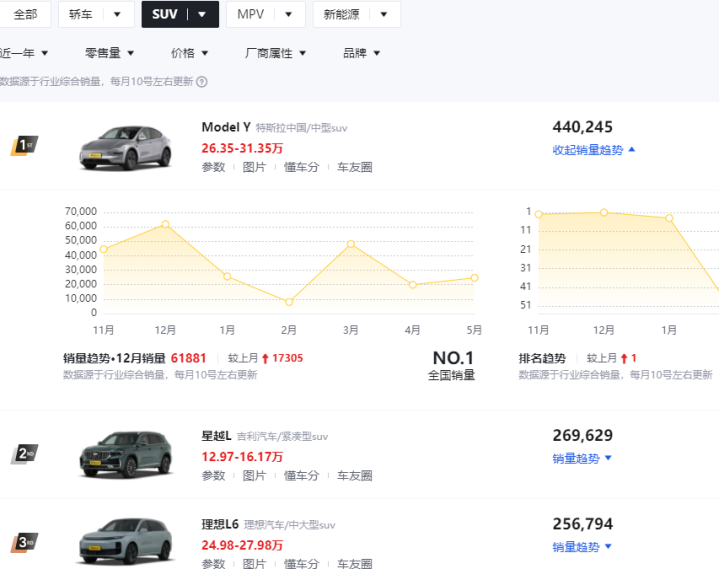Open 理想L6 图片 link
719x569 pixels.
pyautogui.click(x=254, y=563)
